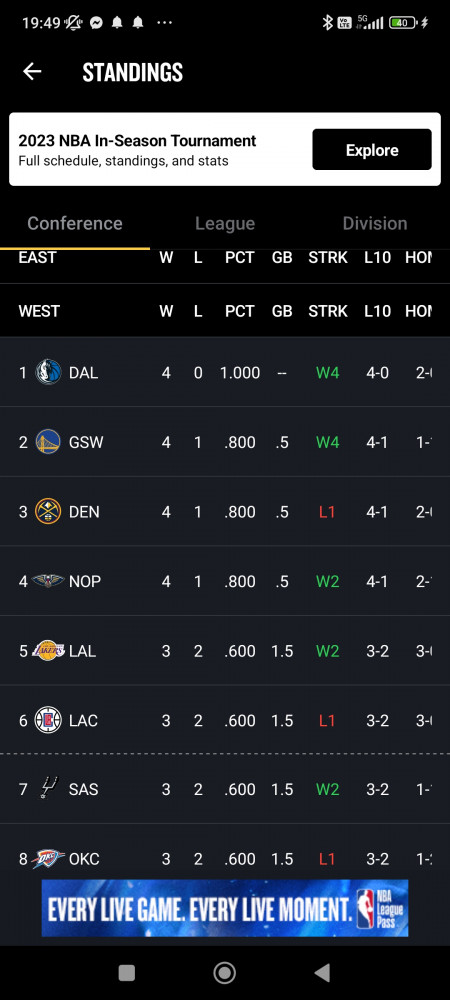450x1000 pixels.
Task: Click the Explore button
Action: 372,150
